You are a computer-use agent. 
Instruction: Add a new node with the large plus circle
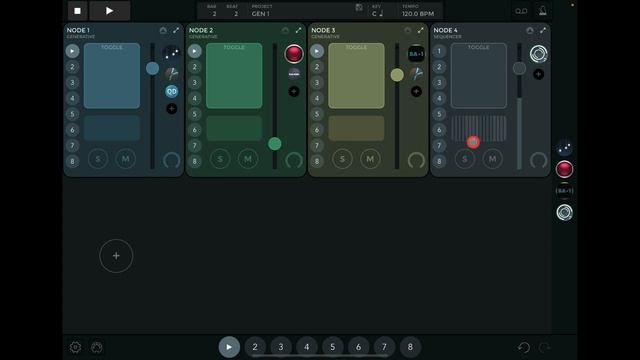116,256
